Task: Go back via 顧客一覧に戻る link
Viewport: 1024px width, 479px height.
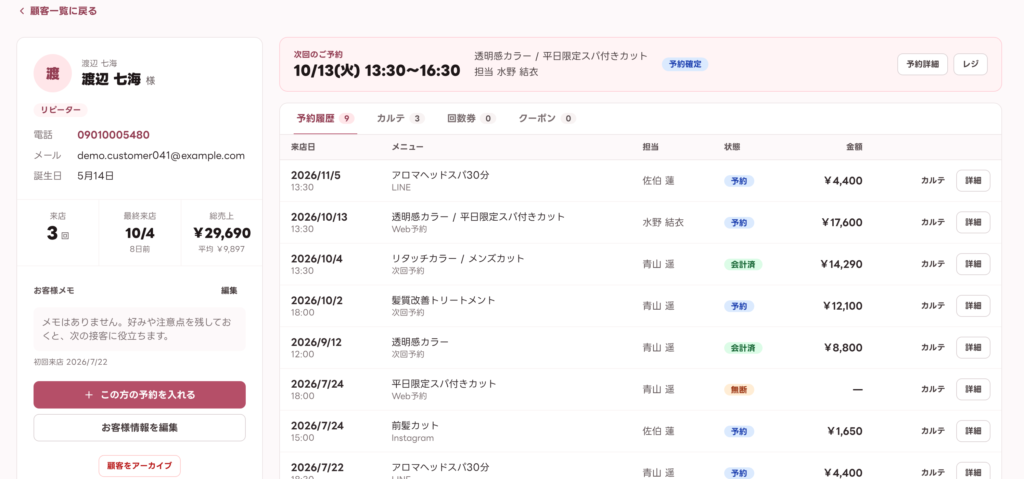Action: tap(58, 11)
